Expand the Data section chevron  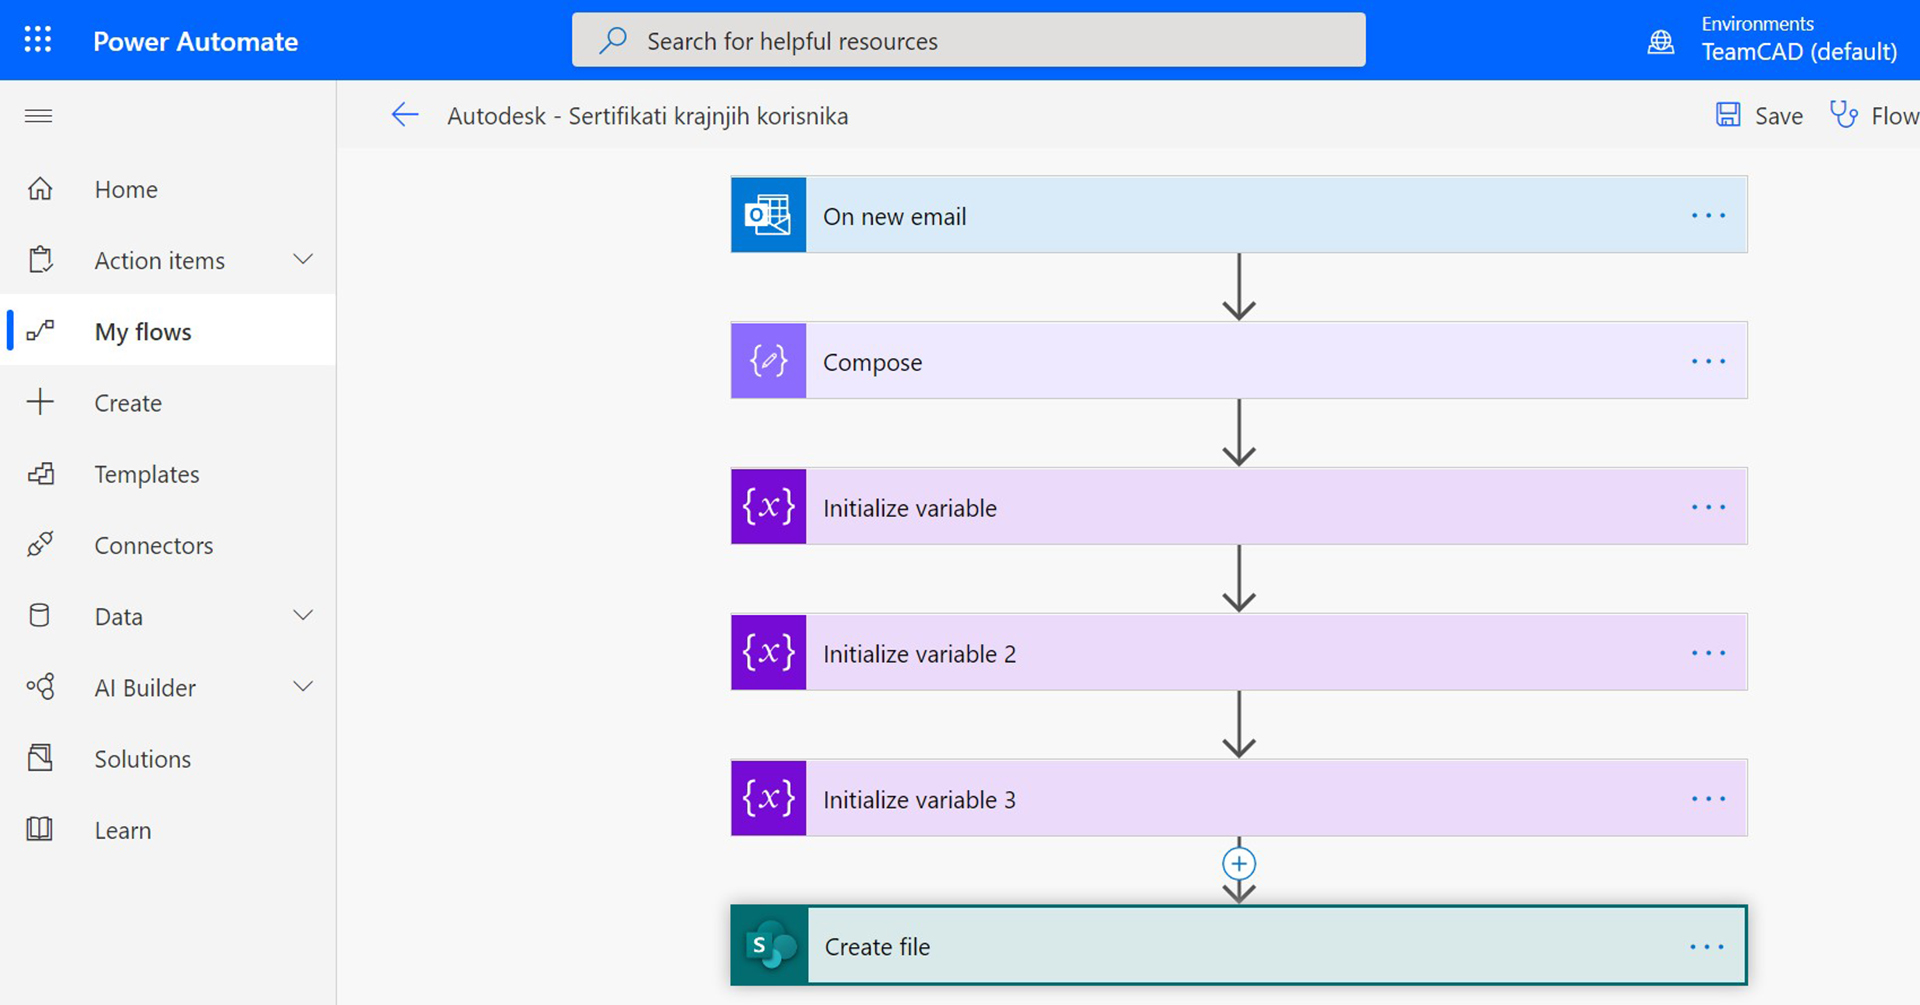click(303, 616)
